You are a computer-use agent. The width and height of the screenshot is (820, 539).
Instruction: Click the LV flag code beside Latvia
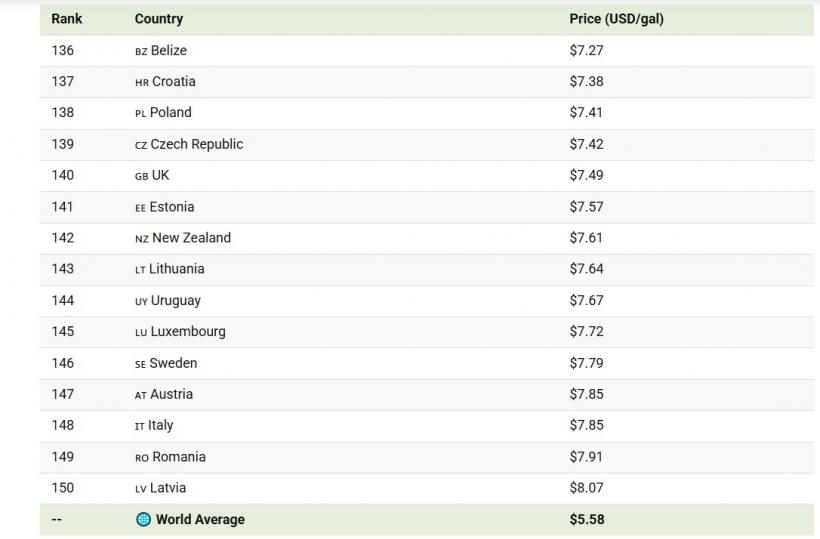point(141,489)
